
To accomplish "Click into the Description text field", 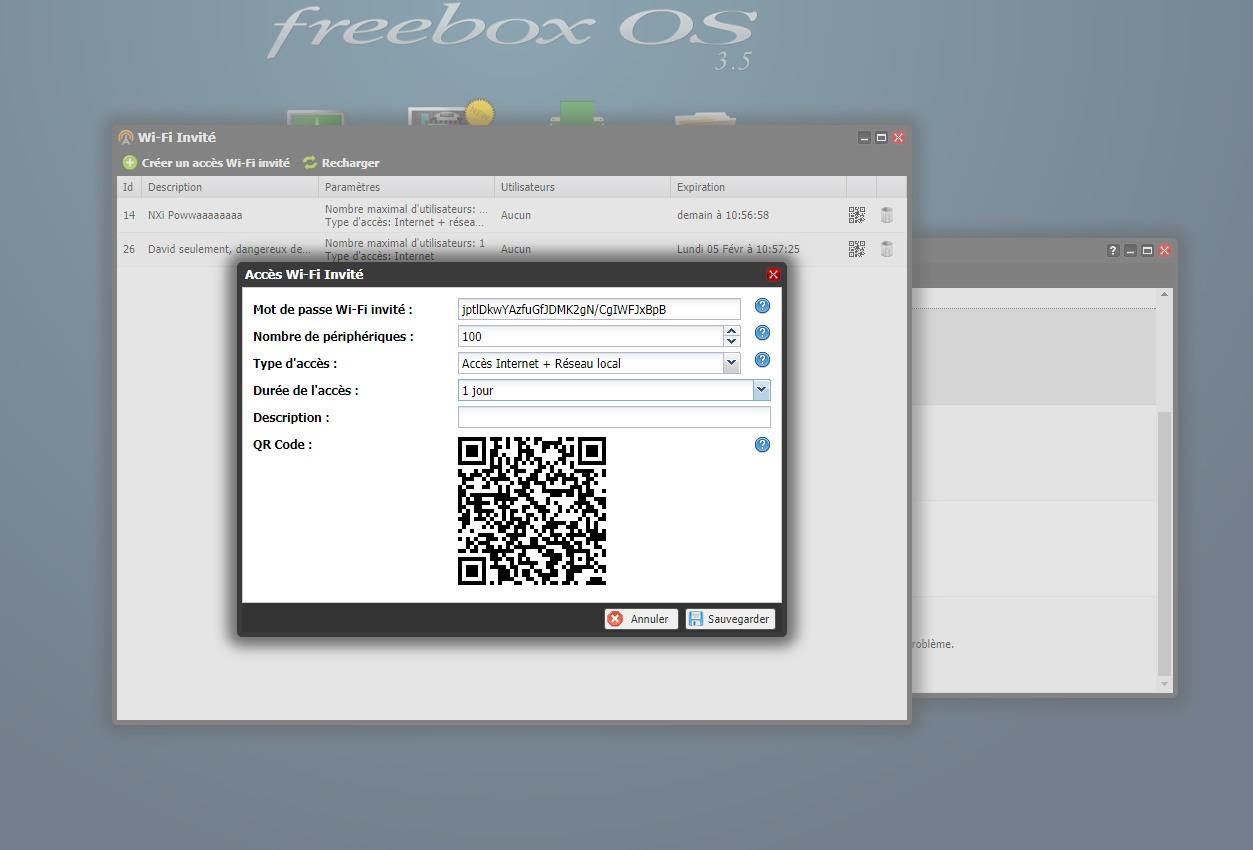I will pyautogui.click(x=613, y=417).
